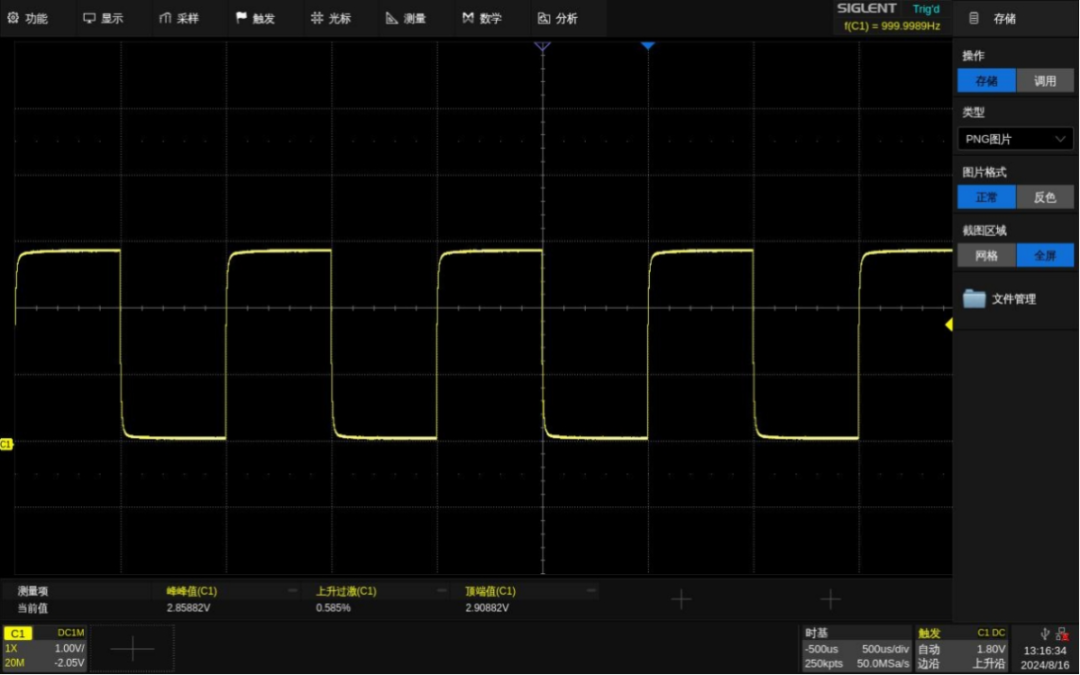Click the 500us/div timebase value
This screenshot has height=675, width=1080.
tap(885, 649)
